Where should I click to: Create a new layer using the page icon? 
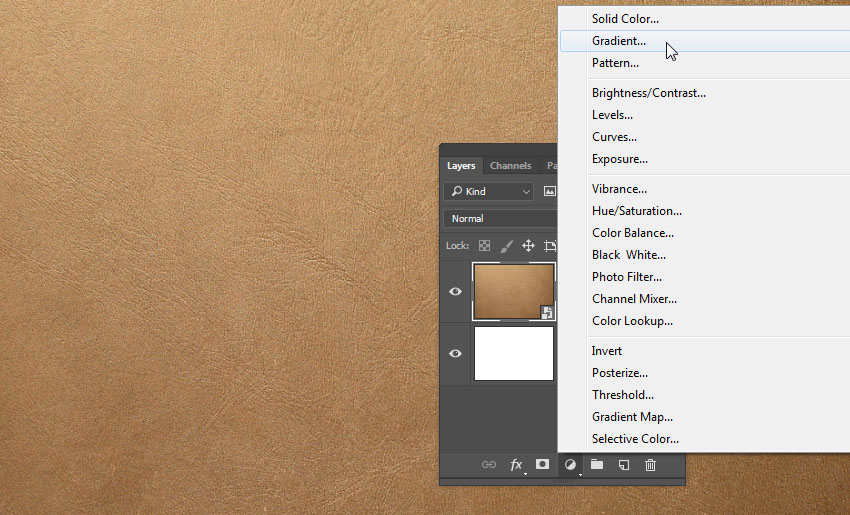pyautogui.click(x=624, y=465)
